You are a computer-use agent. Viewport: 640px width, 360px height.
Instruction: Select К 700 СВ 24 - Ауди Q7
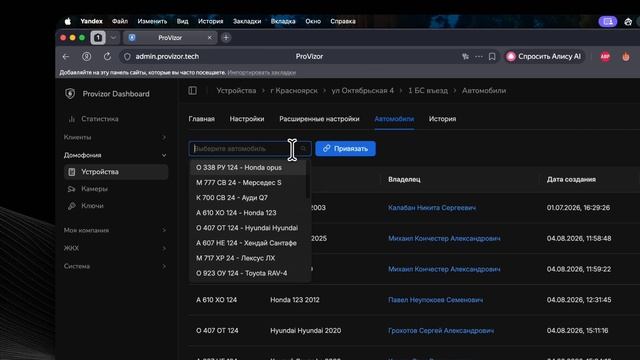(248, 198)
